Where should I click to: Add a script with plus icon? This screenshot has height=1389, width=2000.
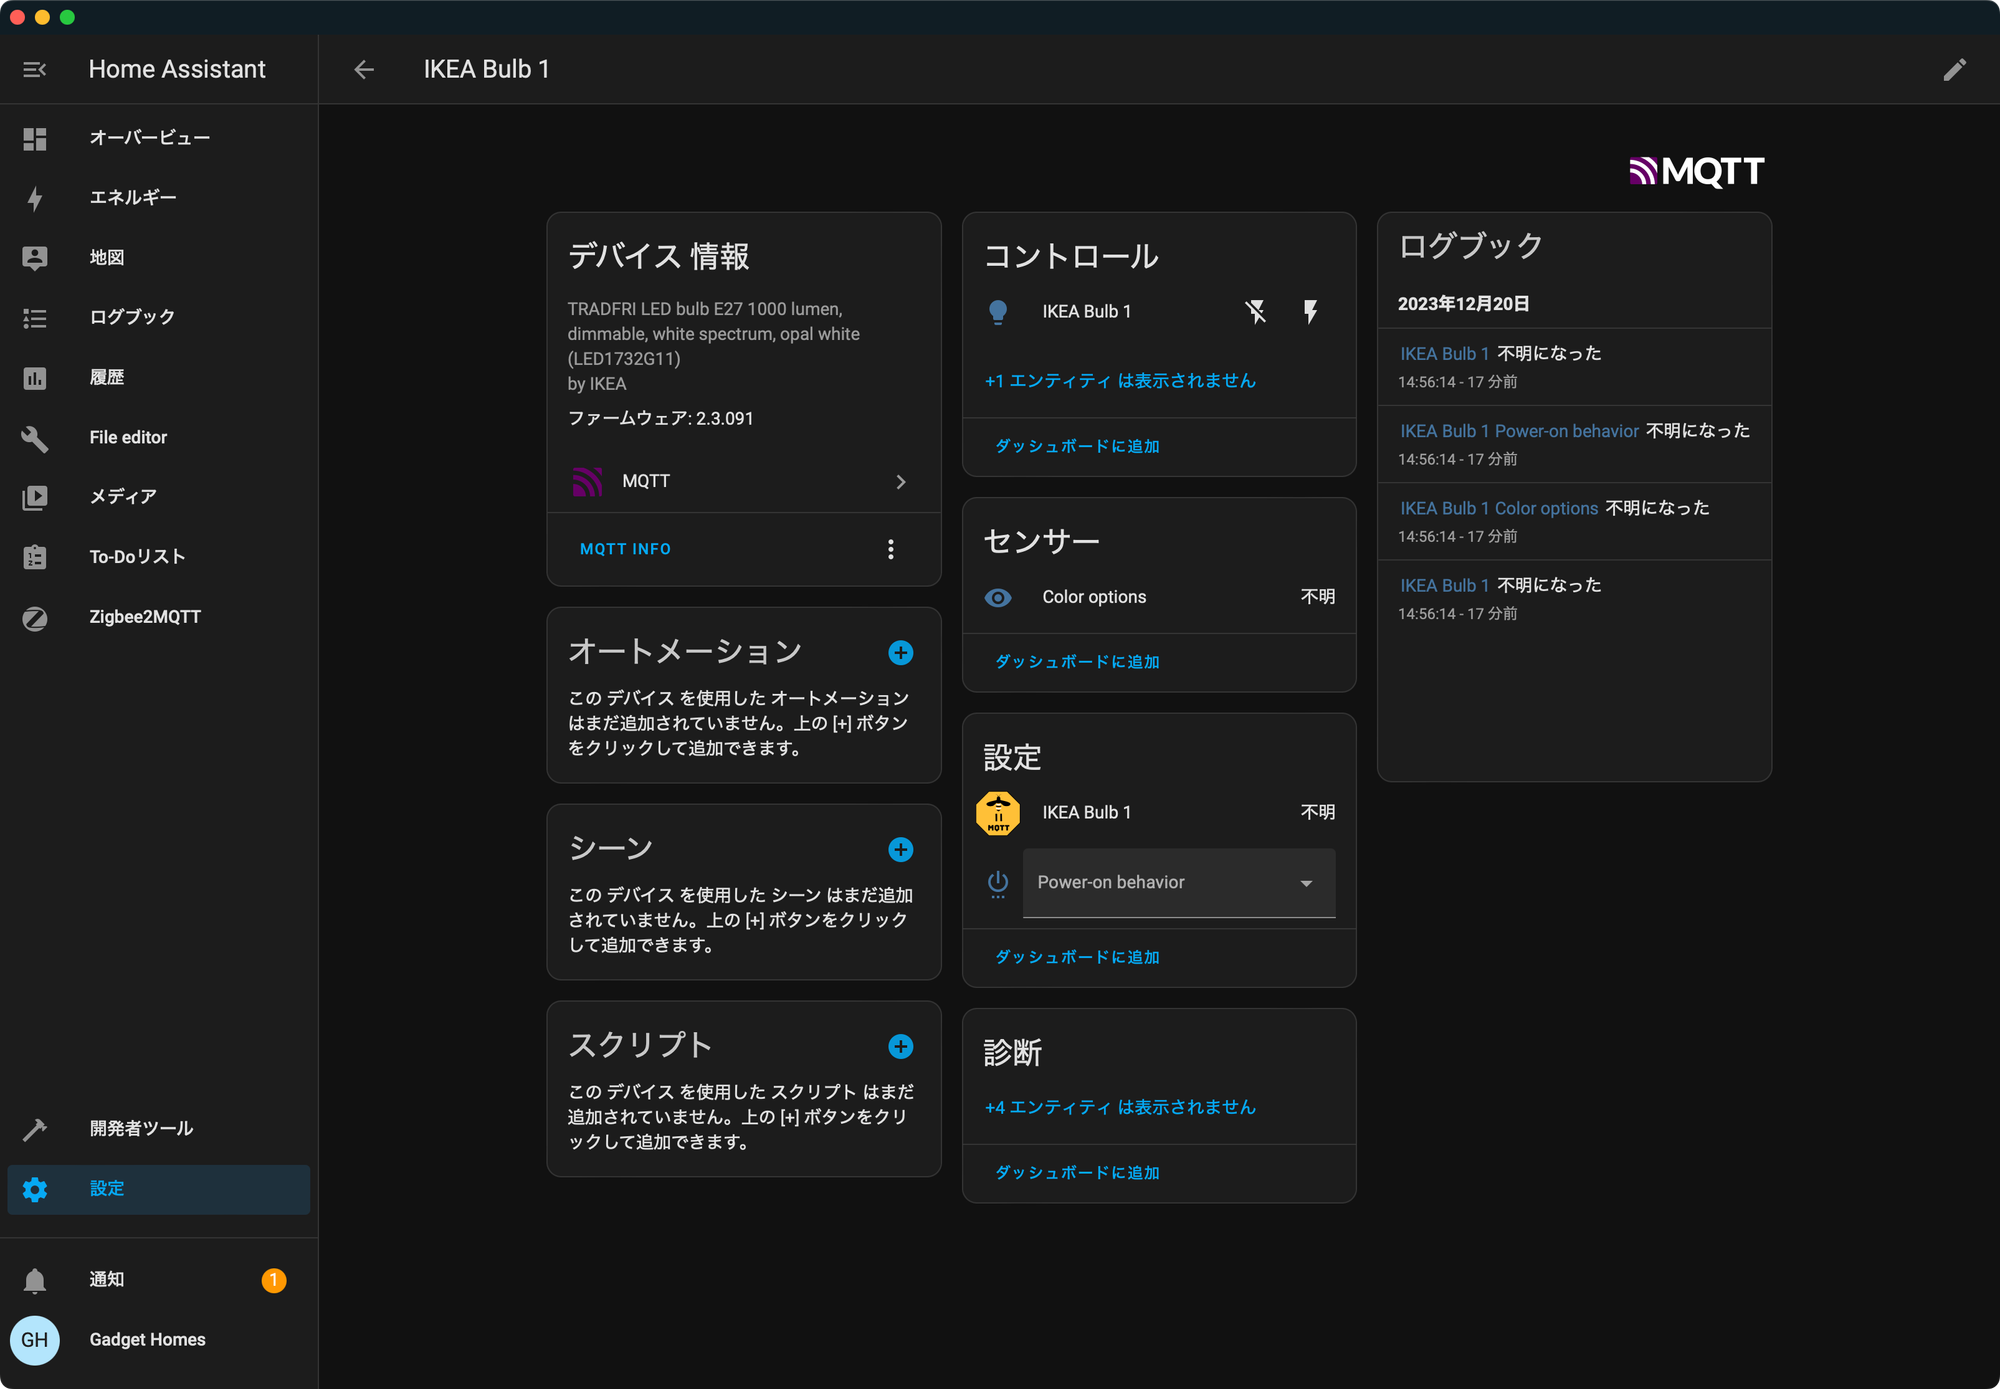(901, 1047)
